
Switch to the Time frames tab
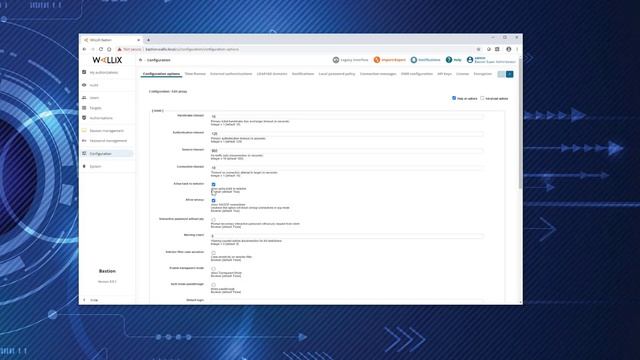pyautogui.click(x=195, y=74)
